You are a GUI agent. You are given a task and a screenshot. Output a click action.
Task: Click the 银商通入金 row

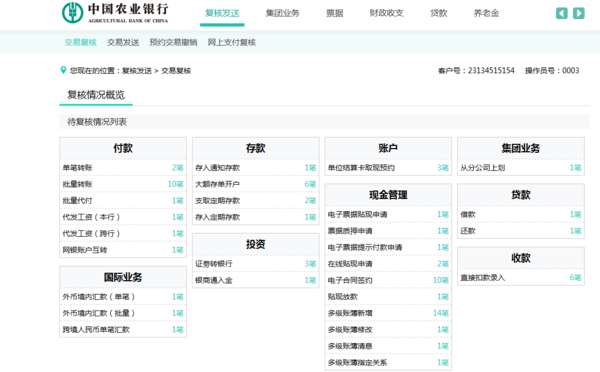click(256, 280)
